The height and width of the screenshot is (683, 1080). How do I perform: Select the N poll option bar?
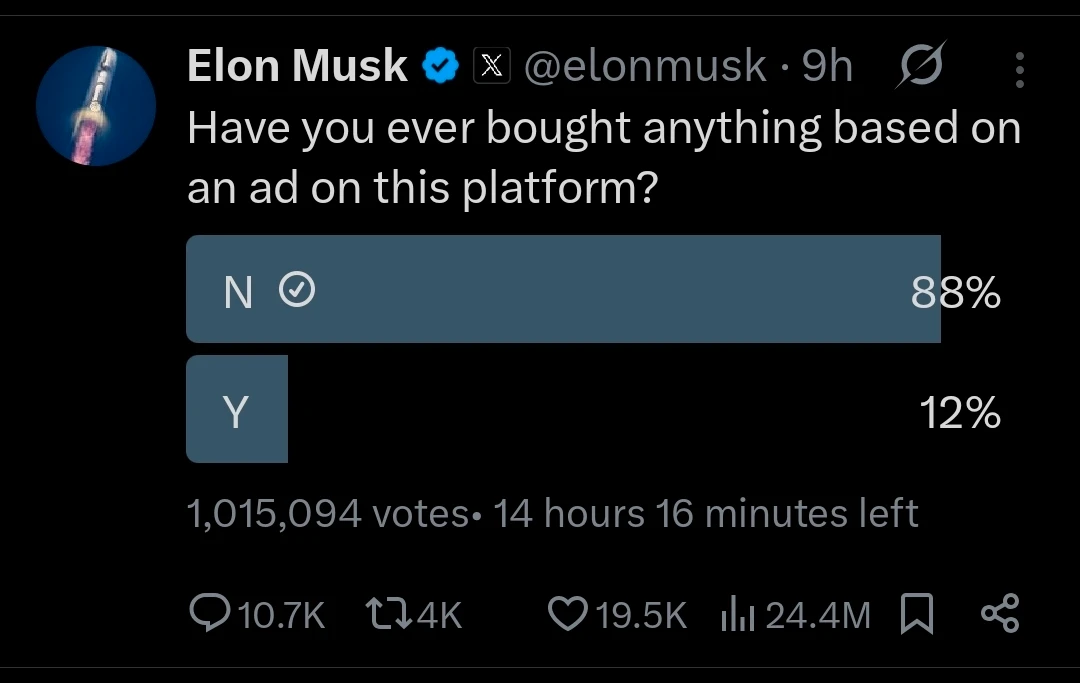[563, 290]
